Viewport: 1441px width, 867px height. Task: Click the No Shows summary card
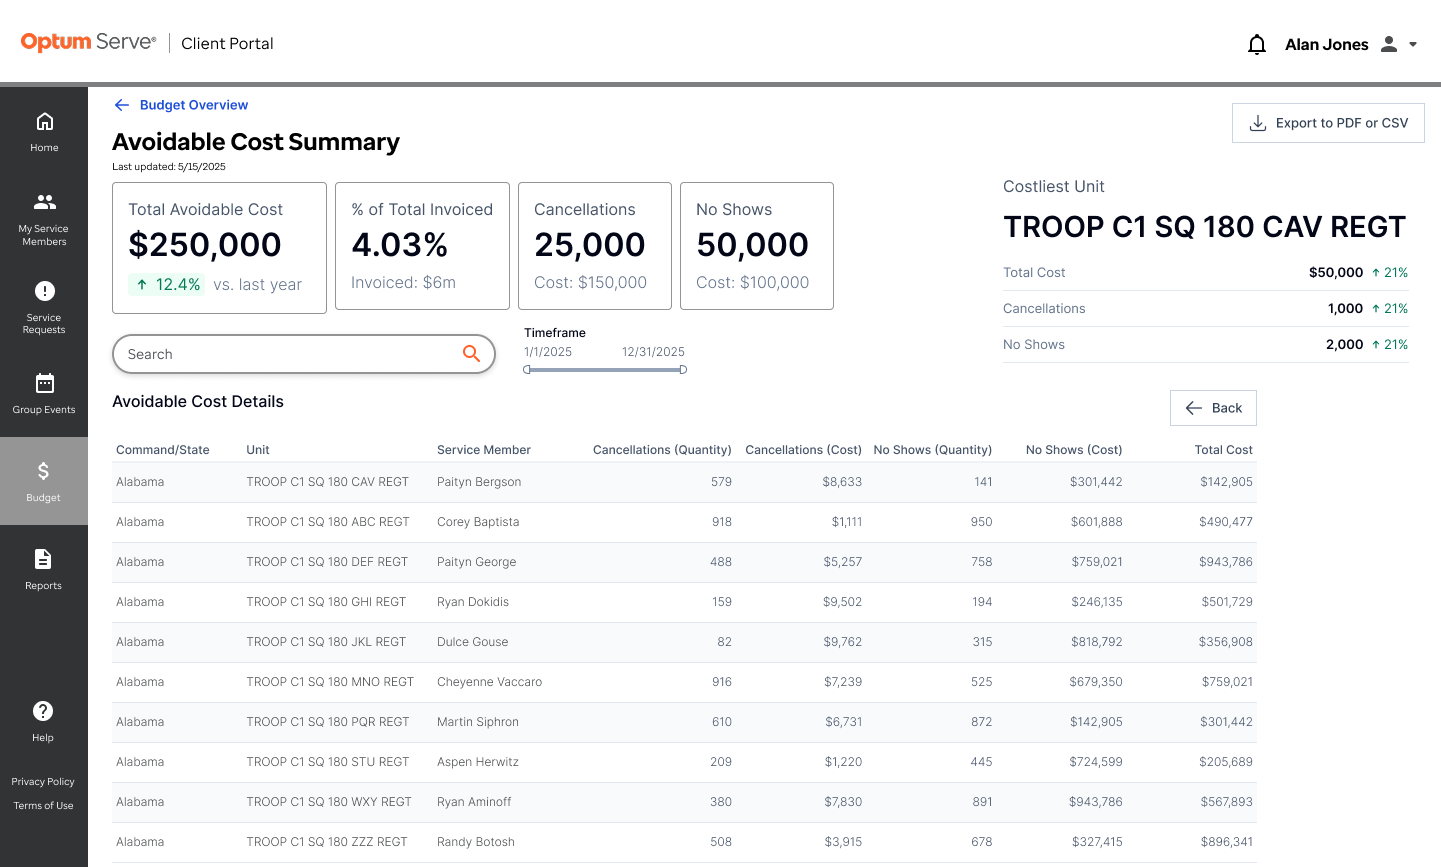(757, 246)
